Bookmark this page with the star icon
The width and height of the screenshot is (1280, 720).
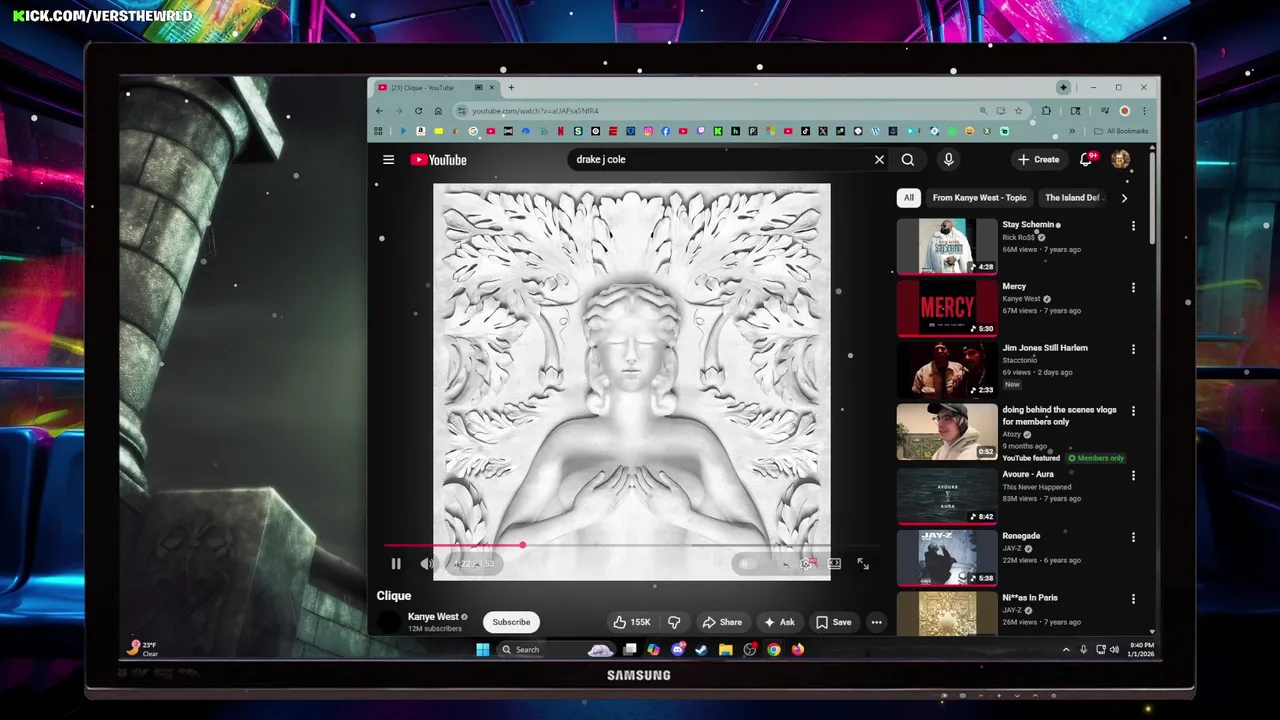click(x=1019, y=111)
